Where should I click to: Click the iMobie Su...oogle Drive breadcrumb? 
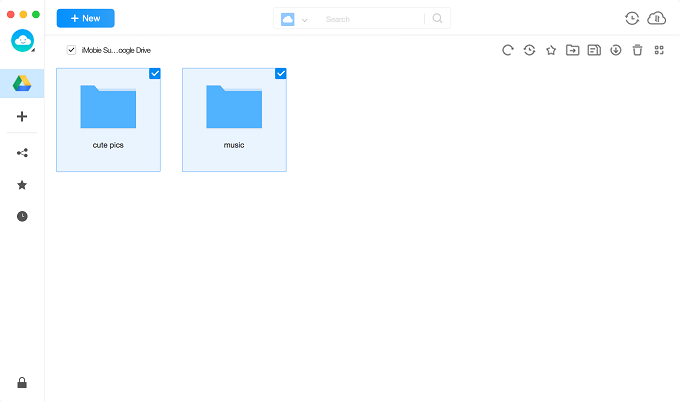(116, 50)
